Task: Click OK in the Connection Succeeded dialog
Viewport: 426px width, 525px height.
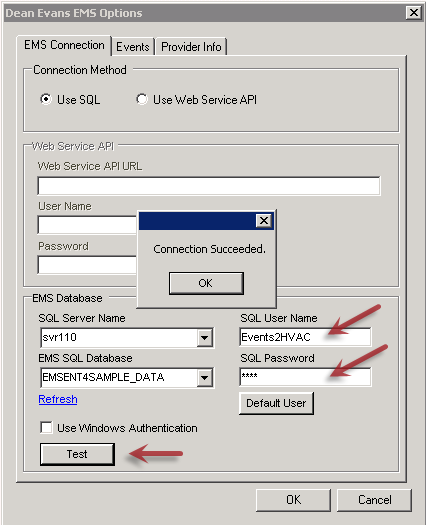Action: [x=206, y=283]
